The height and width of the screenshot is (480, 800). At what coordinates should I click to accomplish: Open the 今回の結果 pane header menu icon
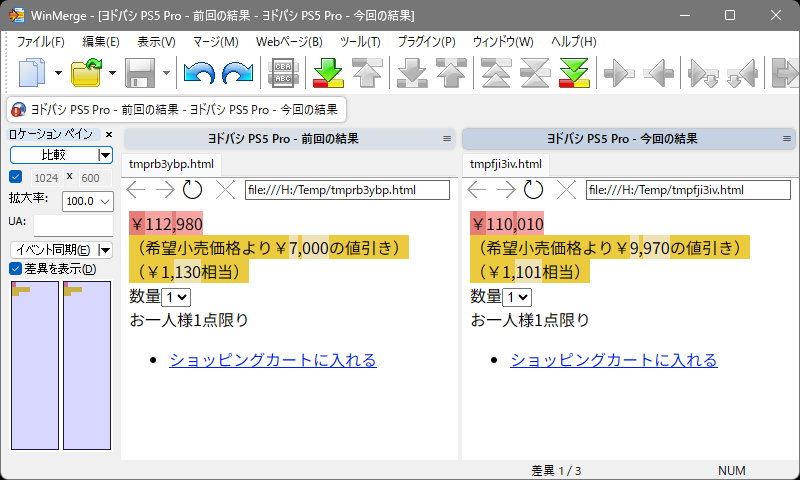pos(787,138)
